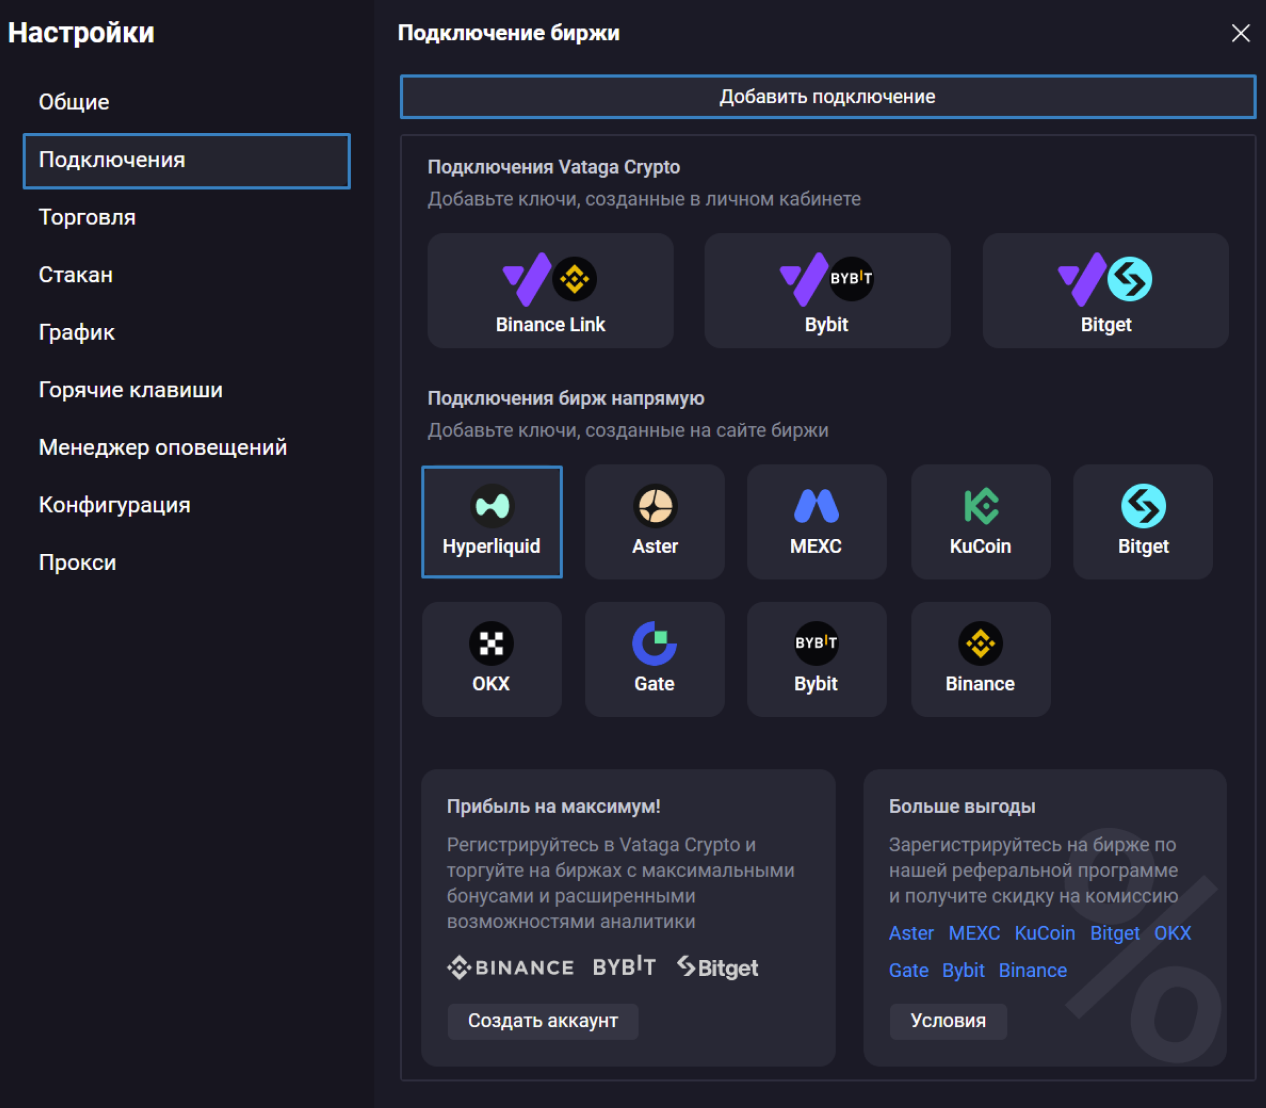
Task: Open the Менеджер оповещений section
Action: 187,448
